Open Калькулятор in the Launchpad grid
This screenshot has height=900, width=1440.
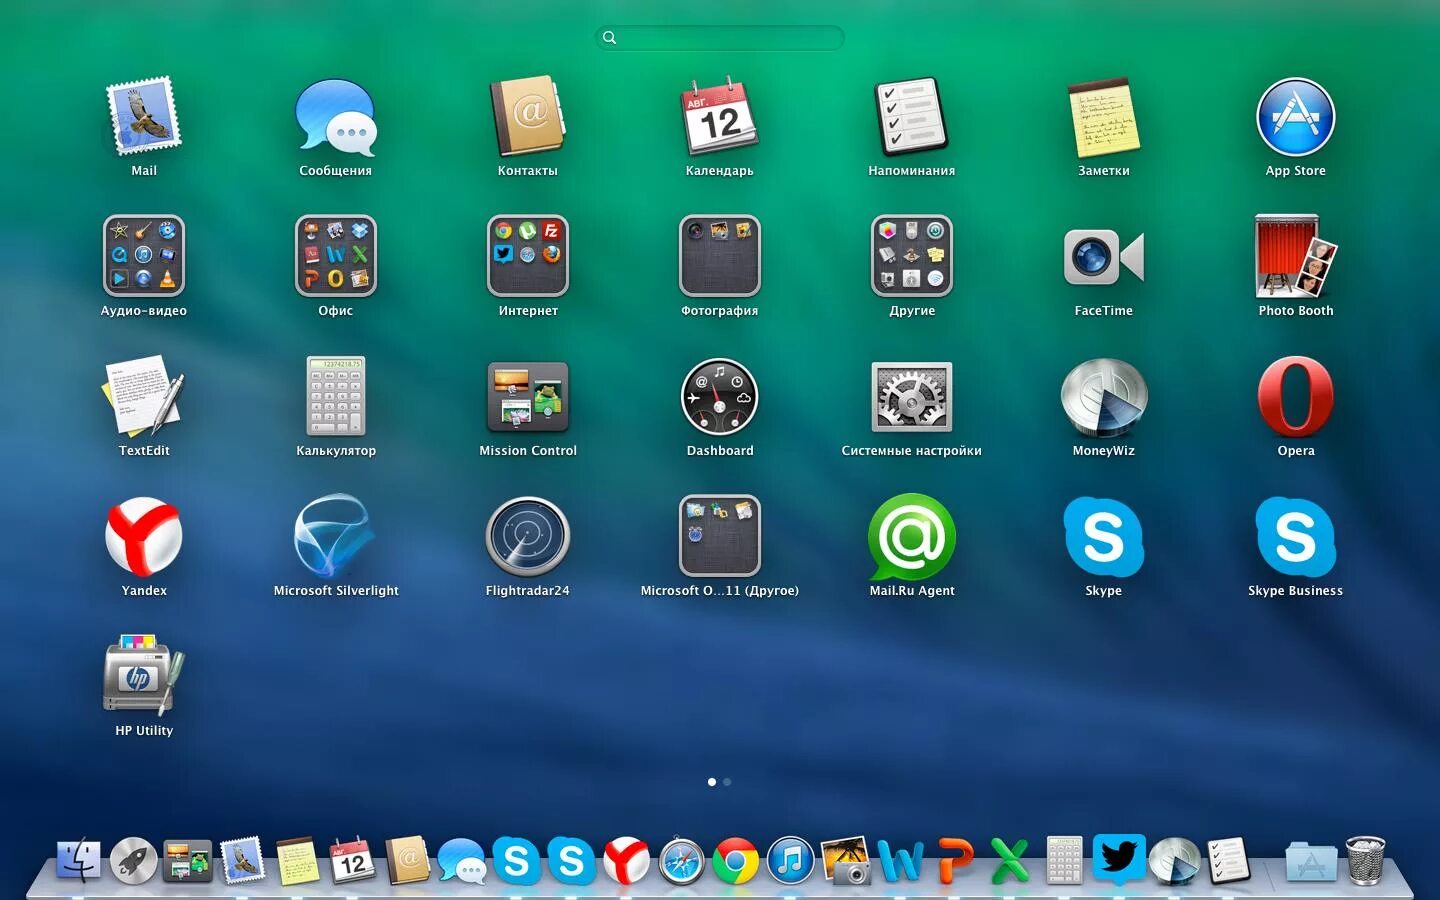[336, 397]
